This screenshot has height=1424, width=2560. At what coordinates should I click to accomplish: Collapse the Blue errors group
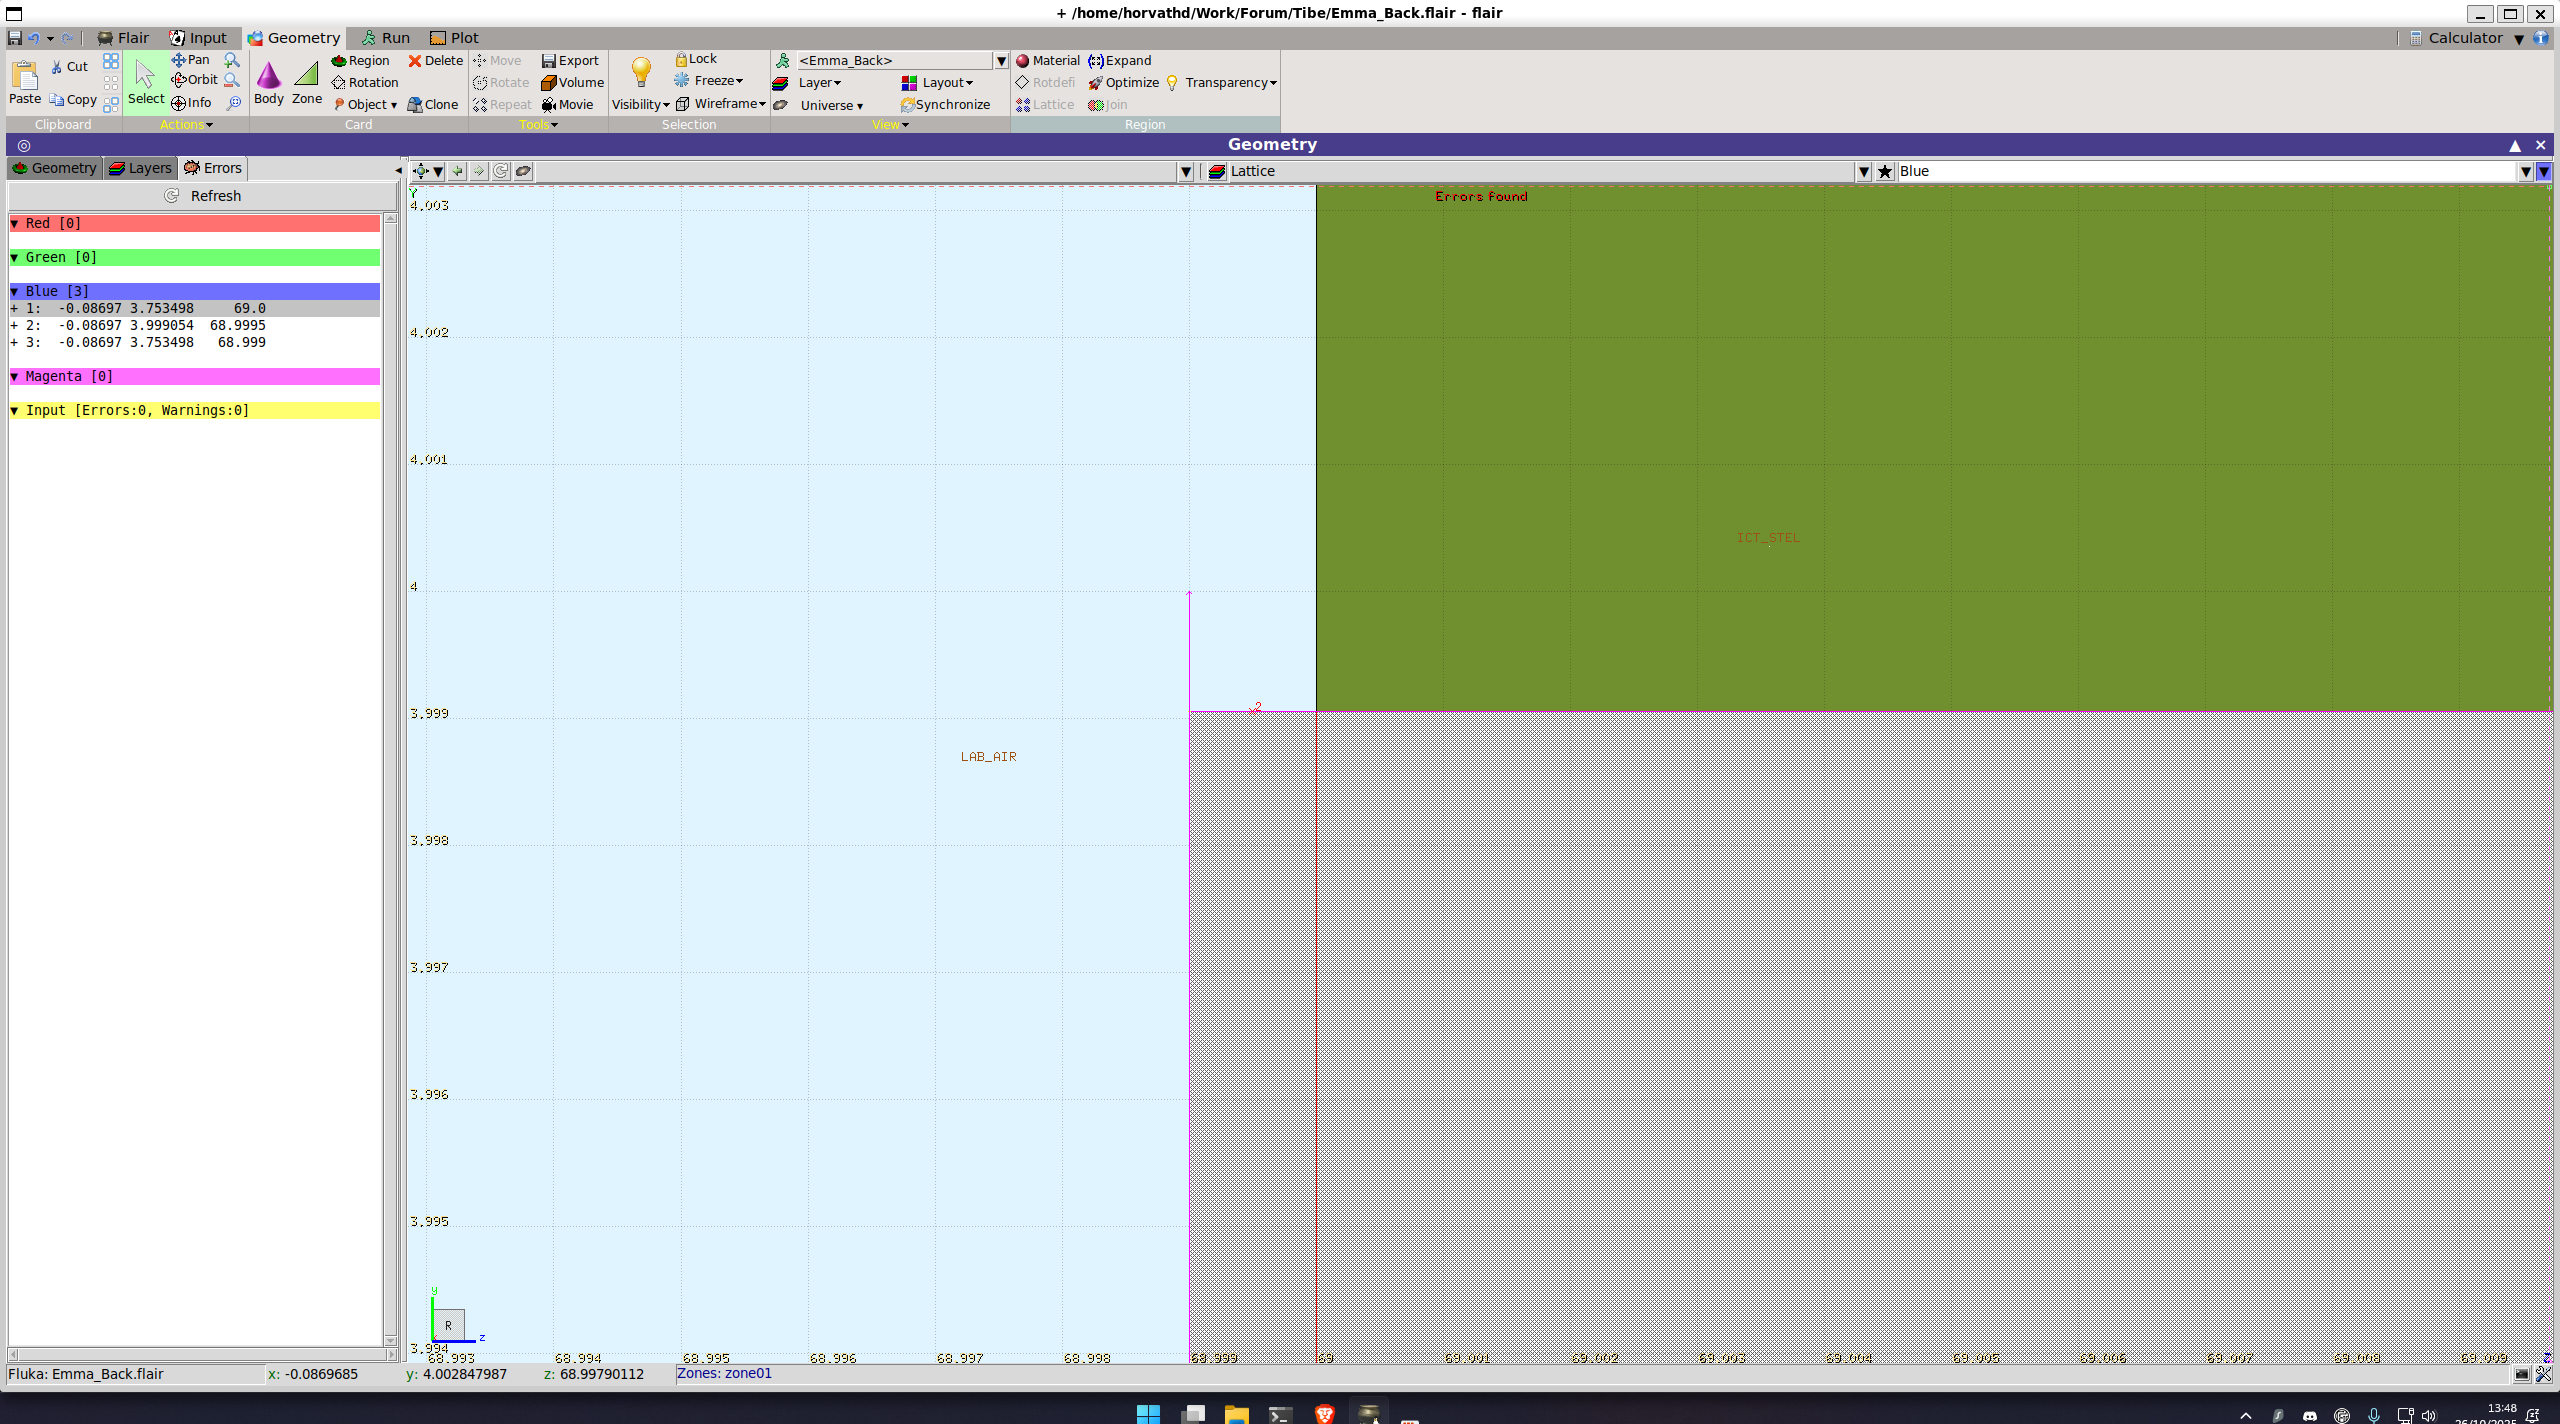coord(15,291)
